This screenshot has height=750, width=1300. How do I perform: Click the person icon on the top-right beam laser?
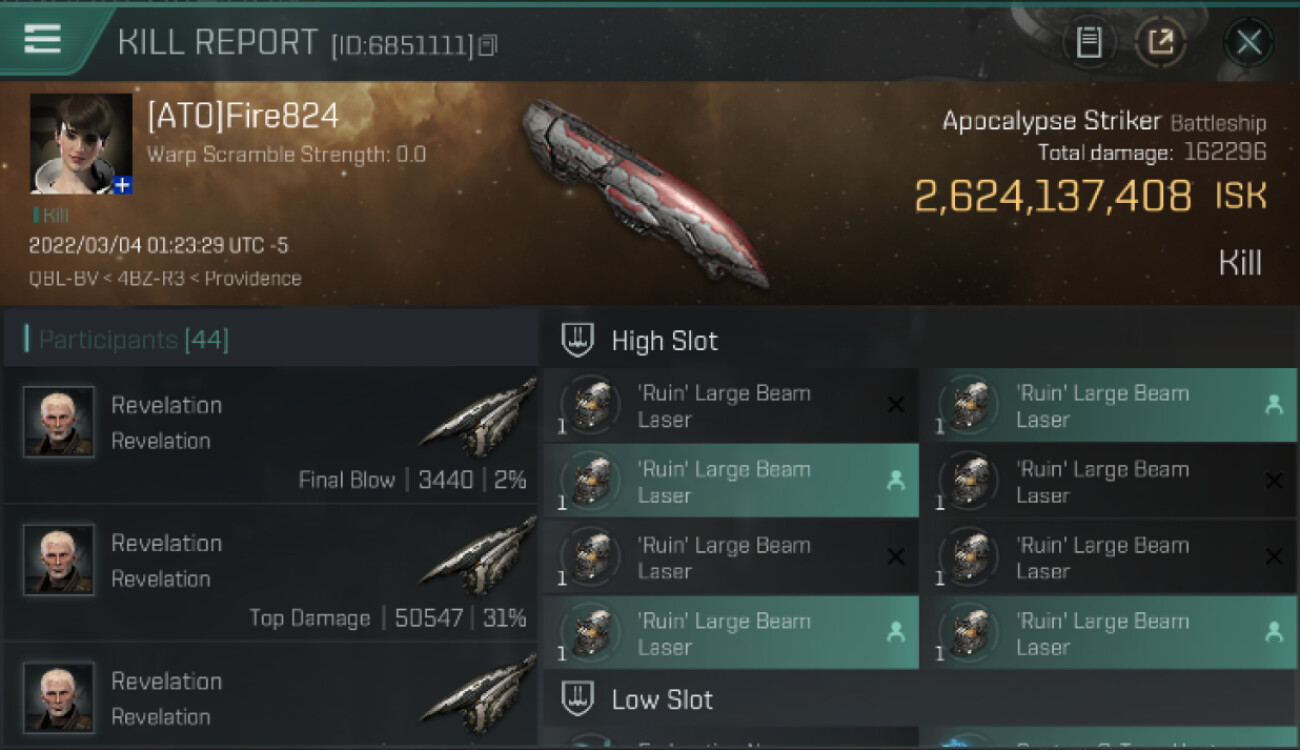tap(1273, 405)
